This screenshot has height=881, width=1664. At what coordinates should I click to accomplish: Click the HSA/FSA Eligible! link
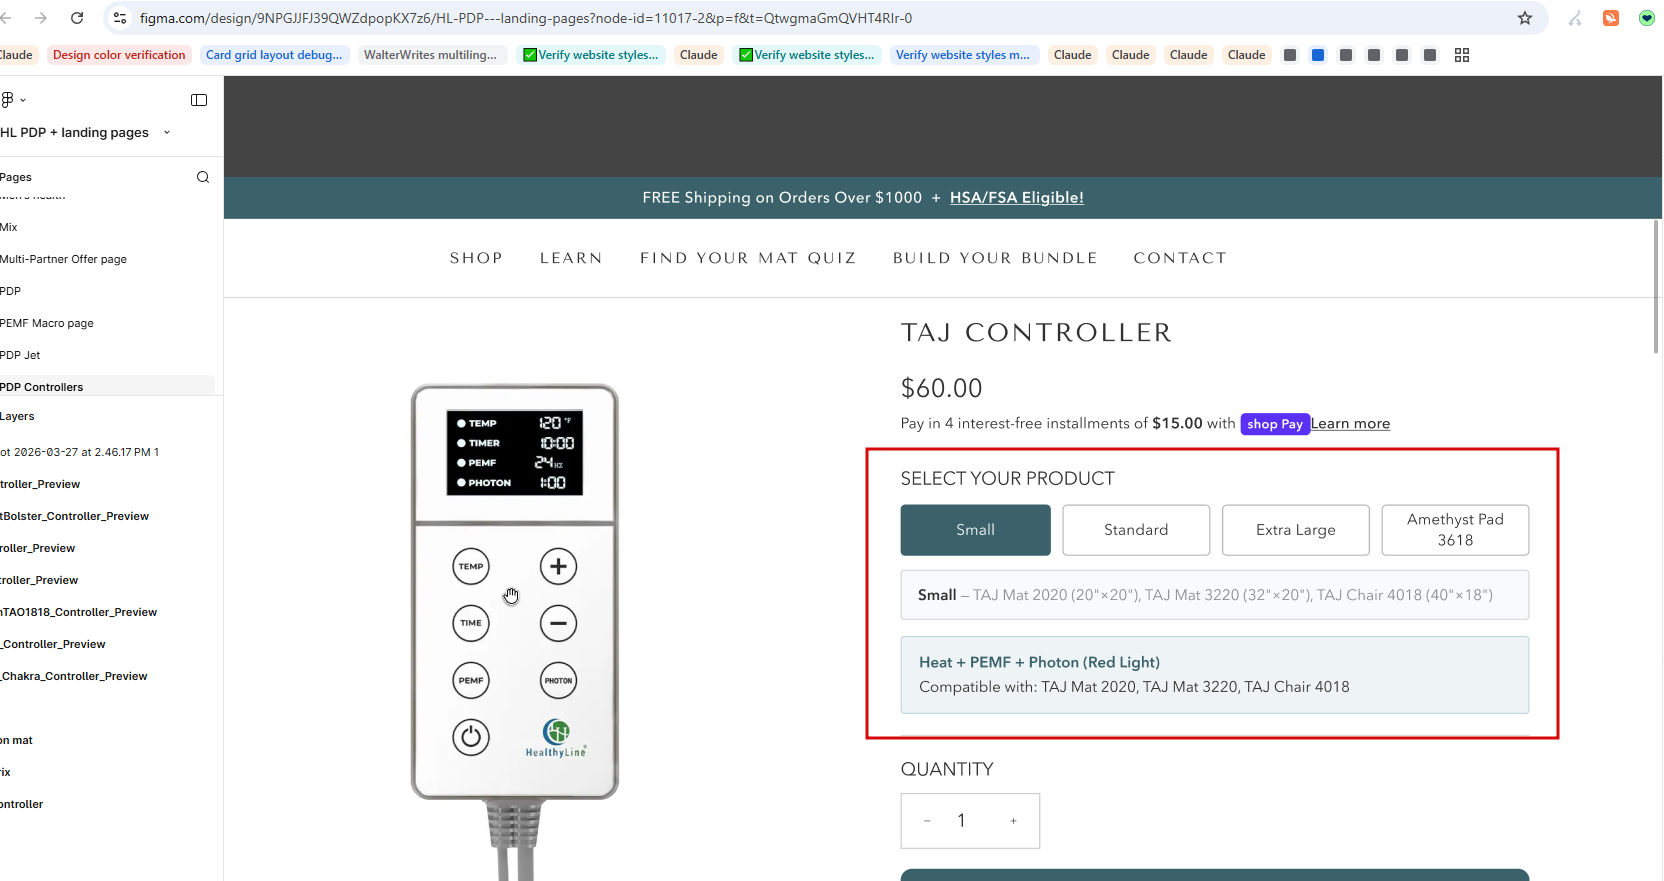1017,198
